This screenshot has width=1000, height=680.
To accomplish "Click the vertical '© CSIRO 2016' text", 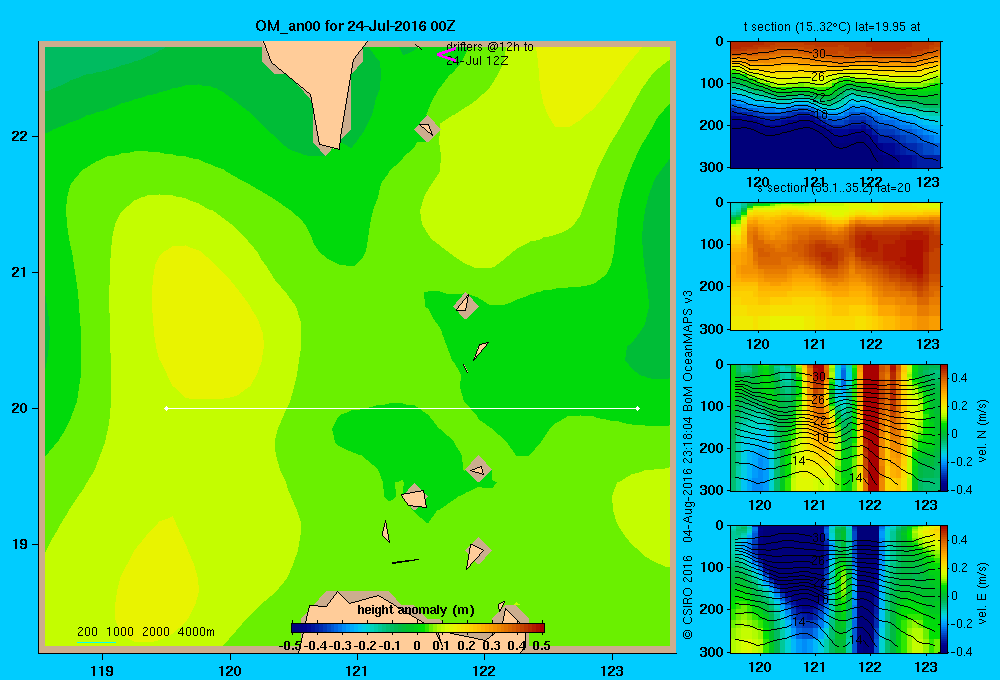I will coord(688,597).
